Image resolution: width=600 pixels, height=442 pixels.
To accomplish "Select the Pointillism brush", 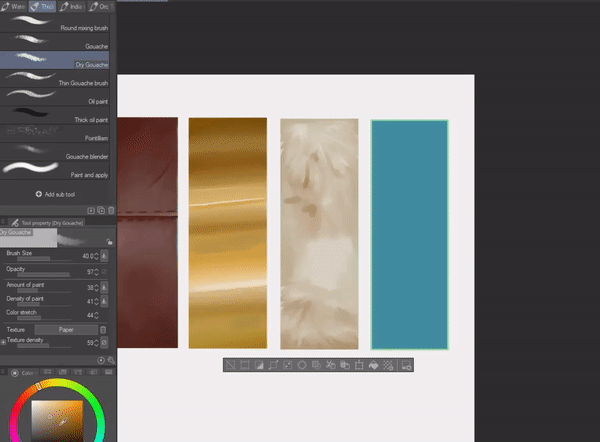I will coord(55,134).
